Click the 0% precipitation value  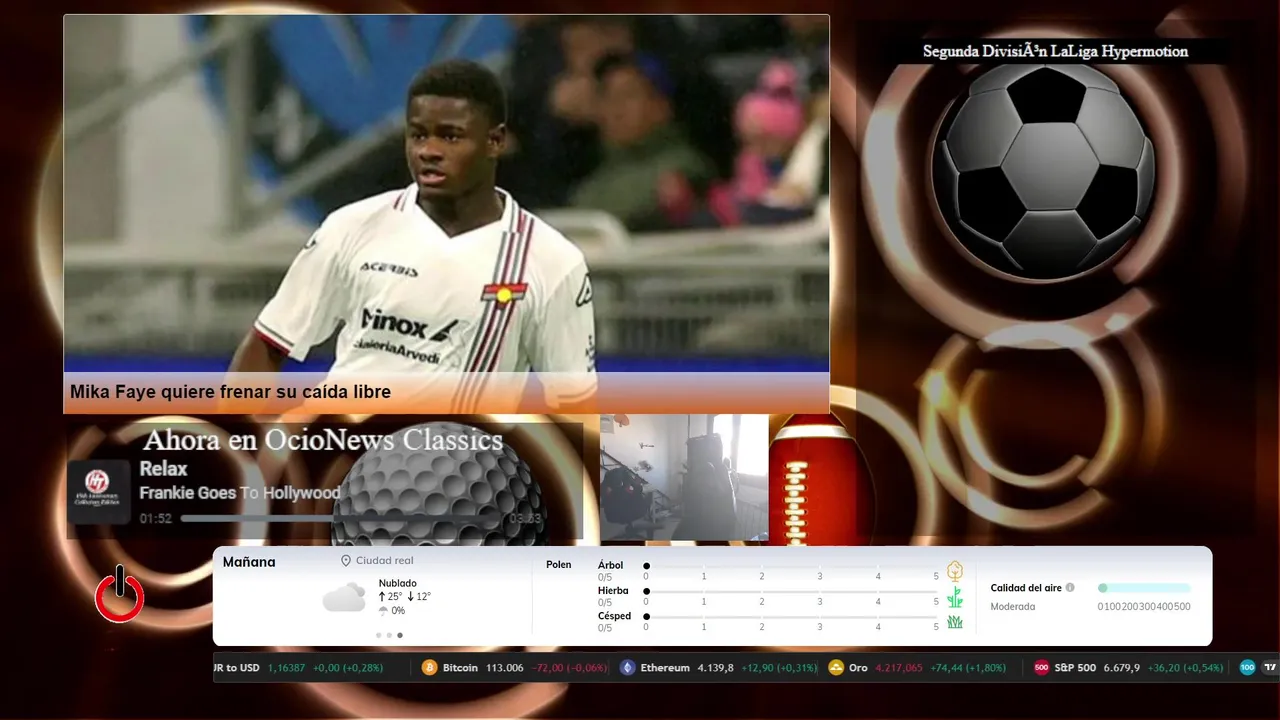pyautogui.click(x=398, y=611)
